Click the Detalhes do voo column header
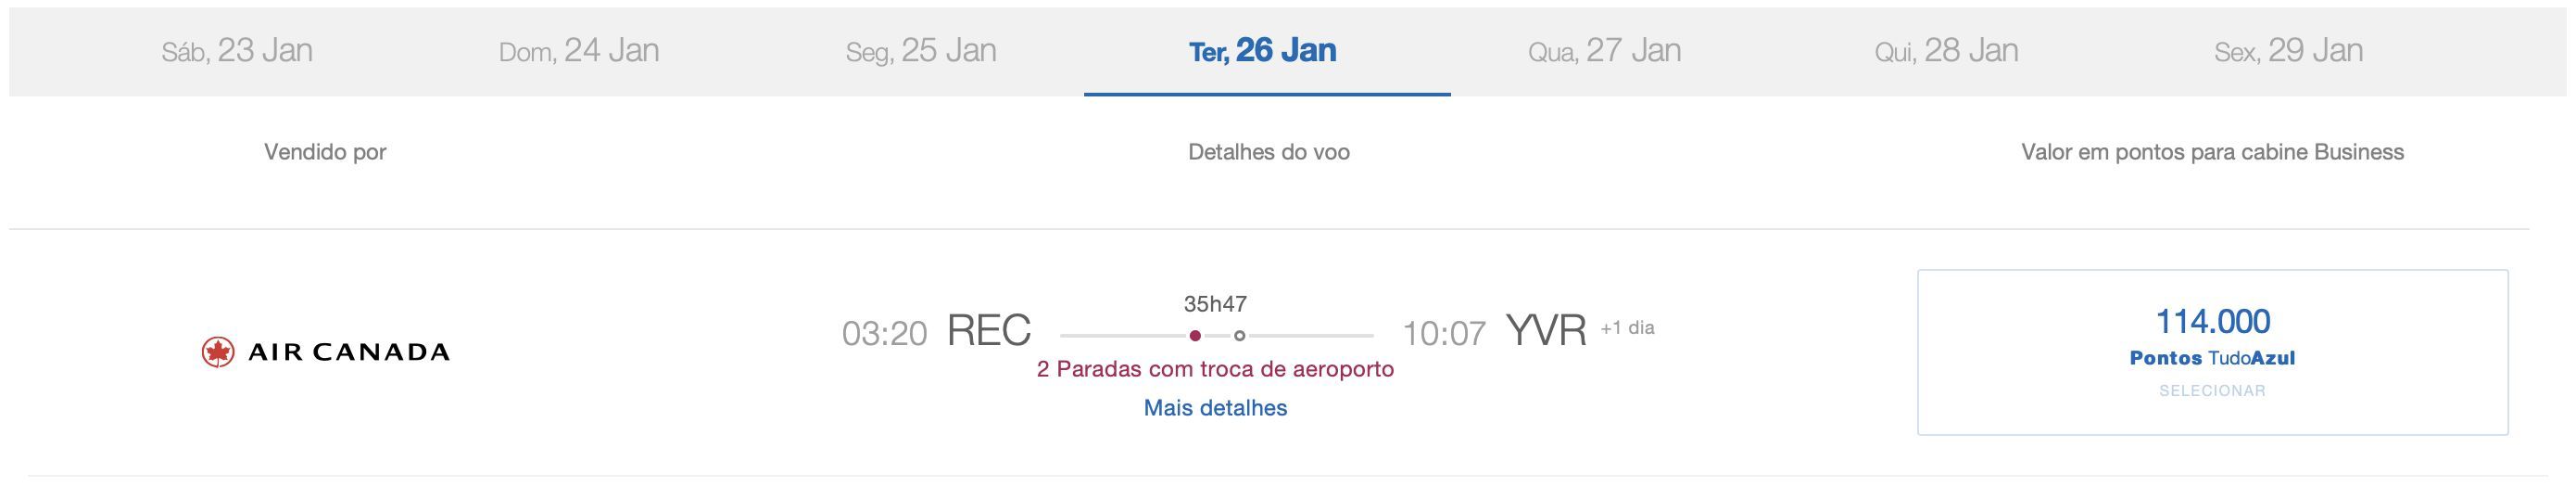 click(1269, 152)
